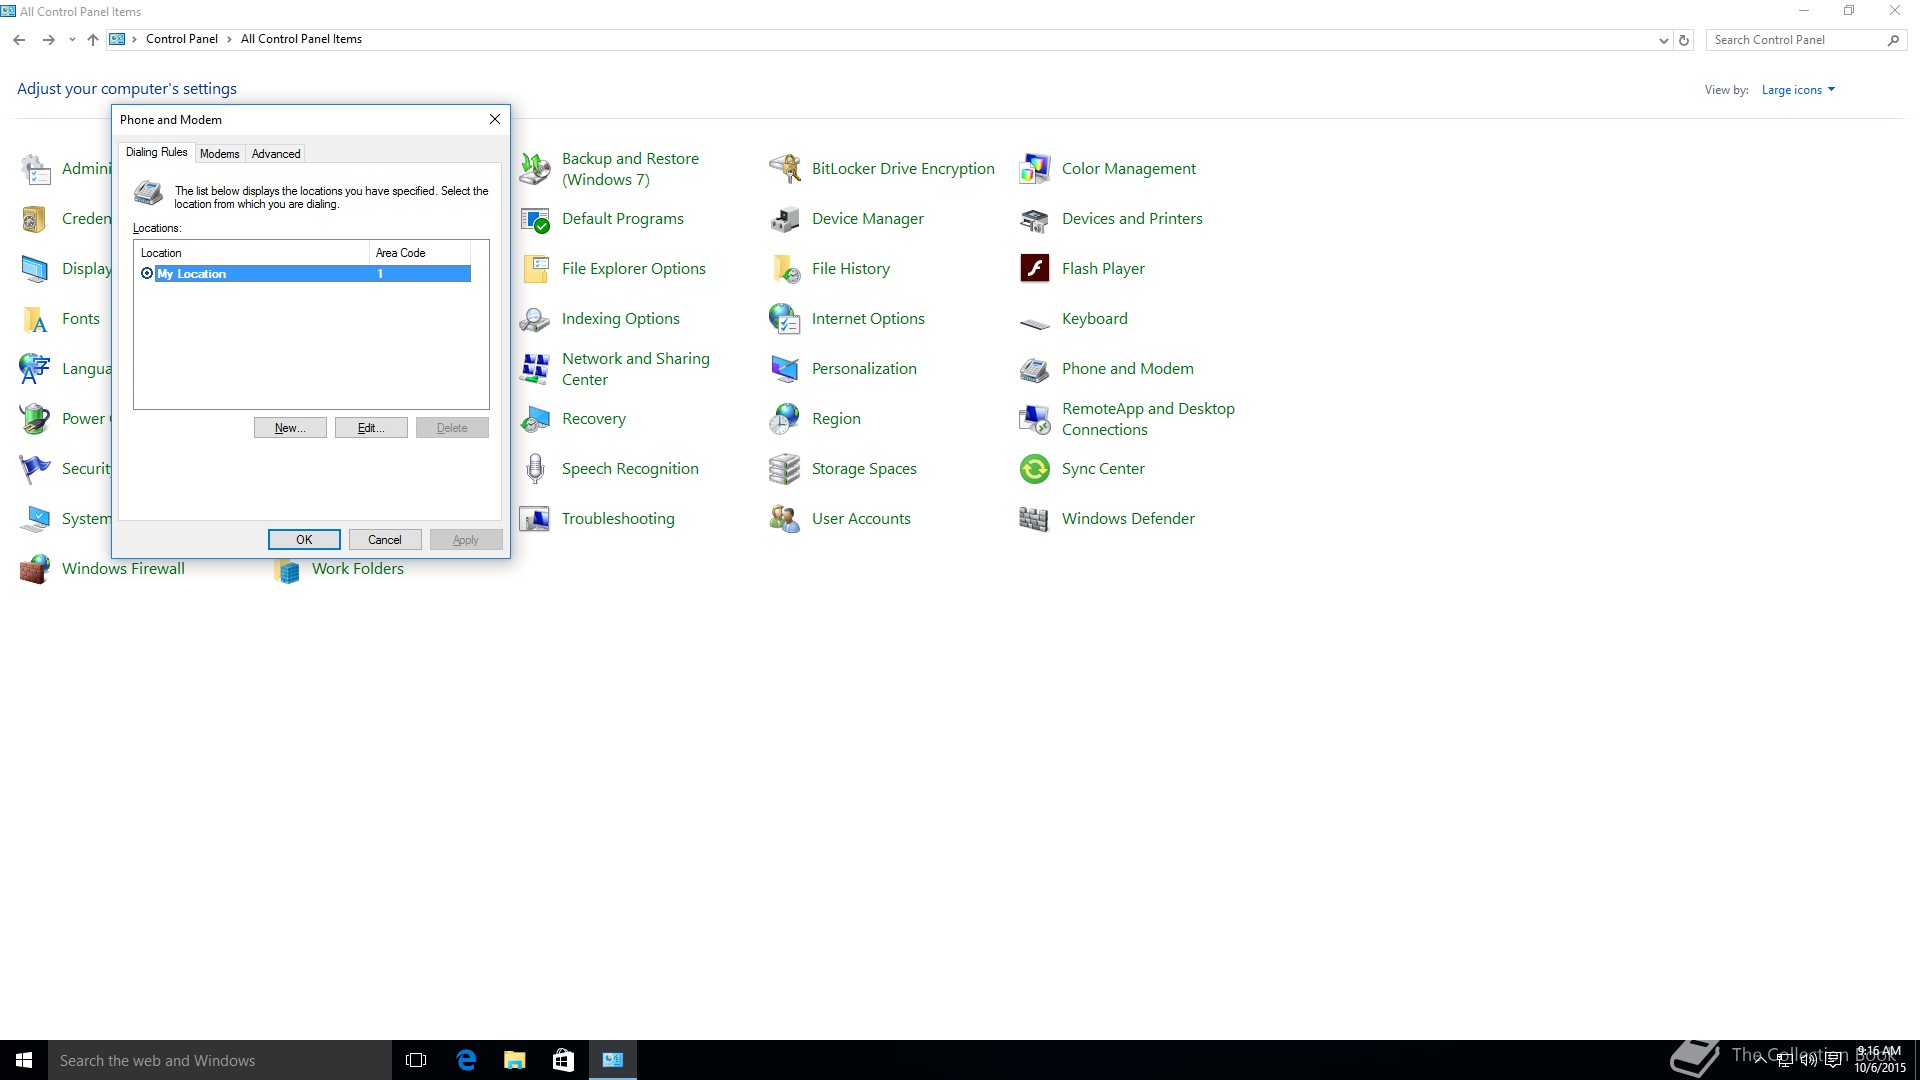Image resolution: width=1920 pixels, height=1080 pixels.
Task: Open the Keyboard link
Action: [1095, 319]
